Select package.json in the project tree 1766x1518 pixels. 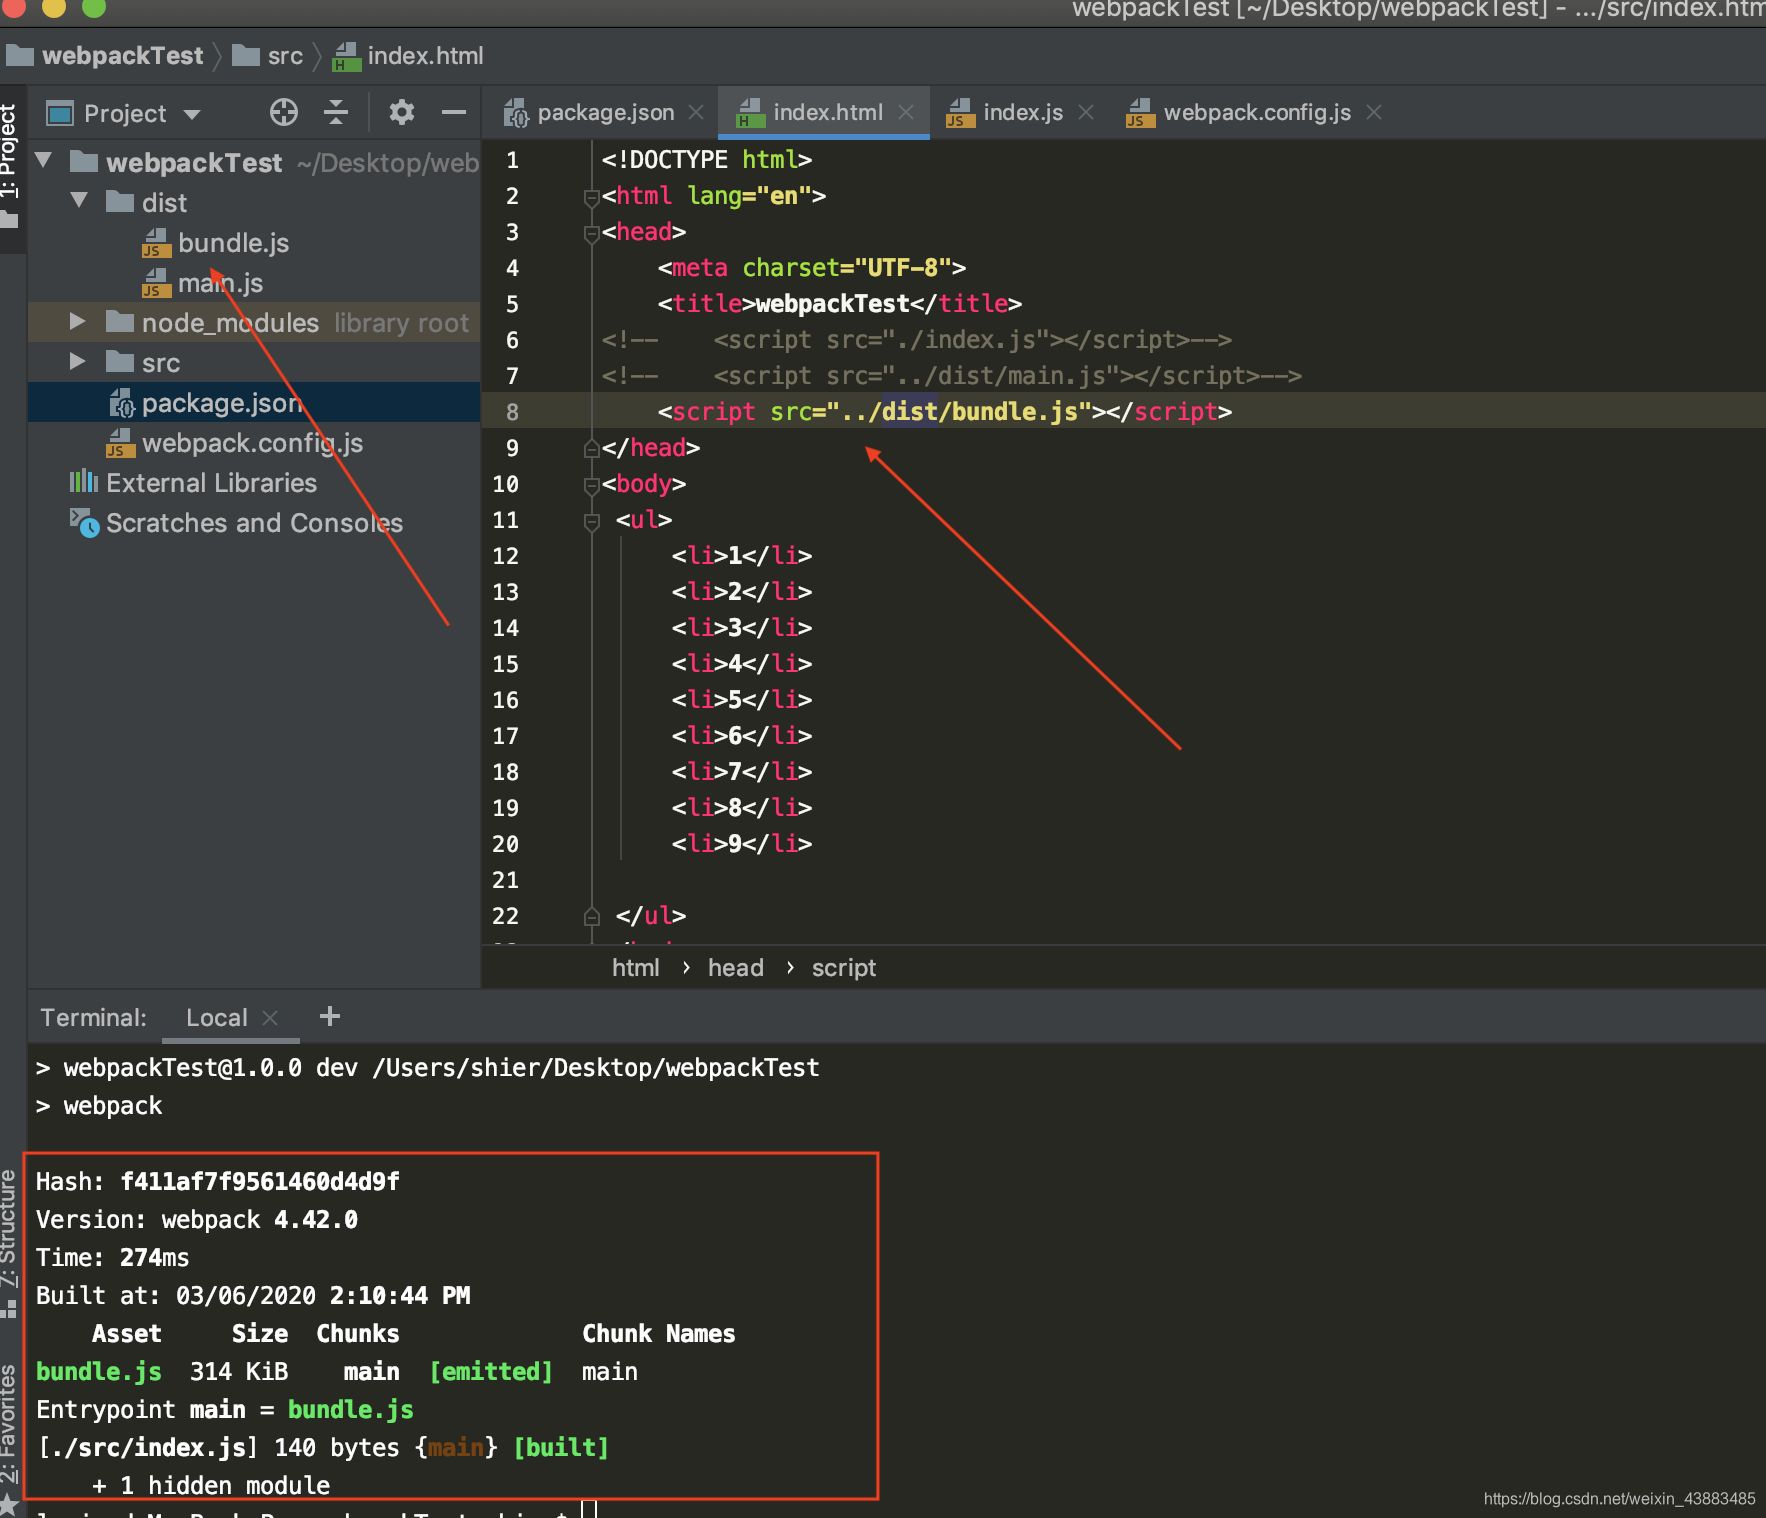coord(222,403)
